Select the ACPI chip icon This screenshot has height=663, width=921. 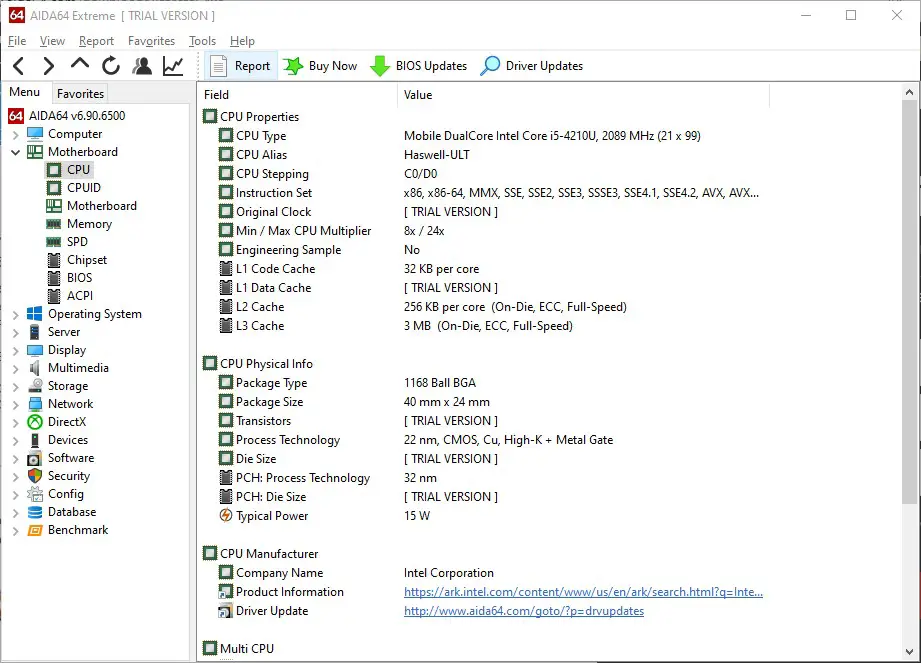pyautogui.click(x=53, y=295)
